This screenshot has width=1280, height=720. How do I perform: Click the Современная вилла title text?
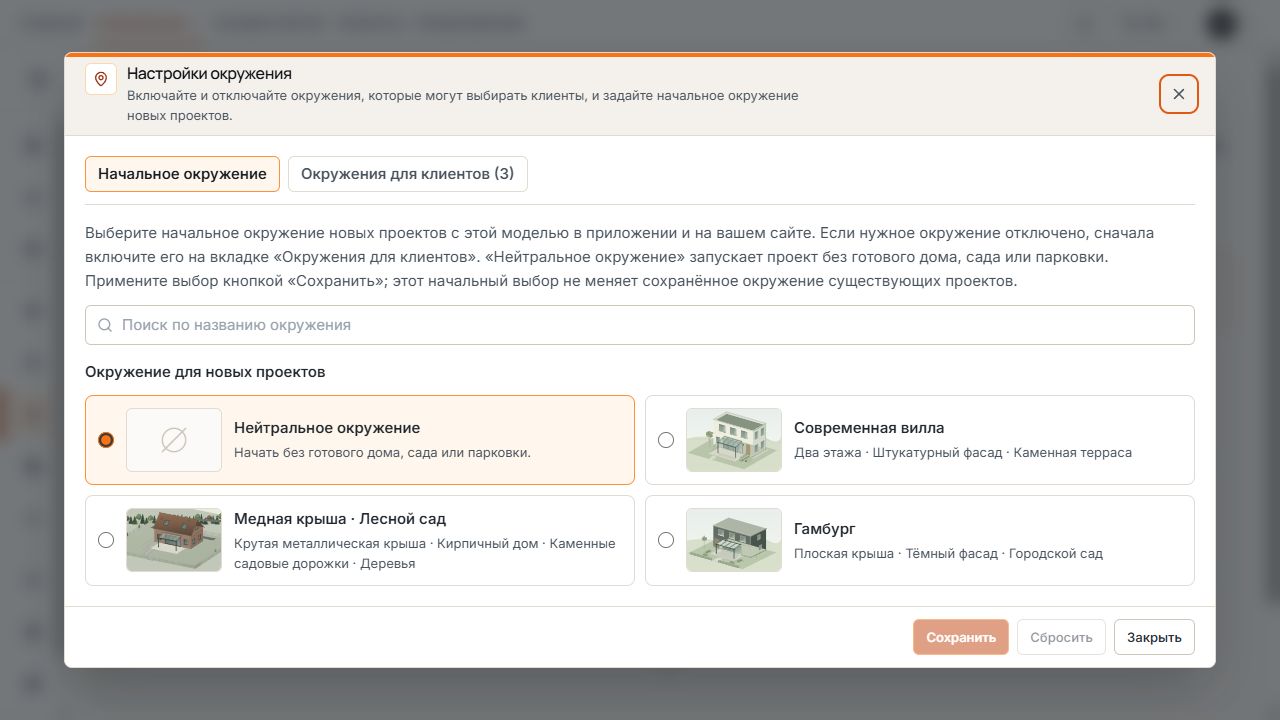coord(869,428)
